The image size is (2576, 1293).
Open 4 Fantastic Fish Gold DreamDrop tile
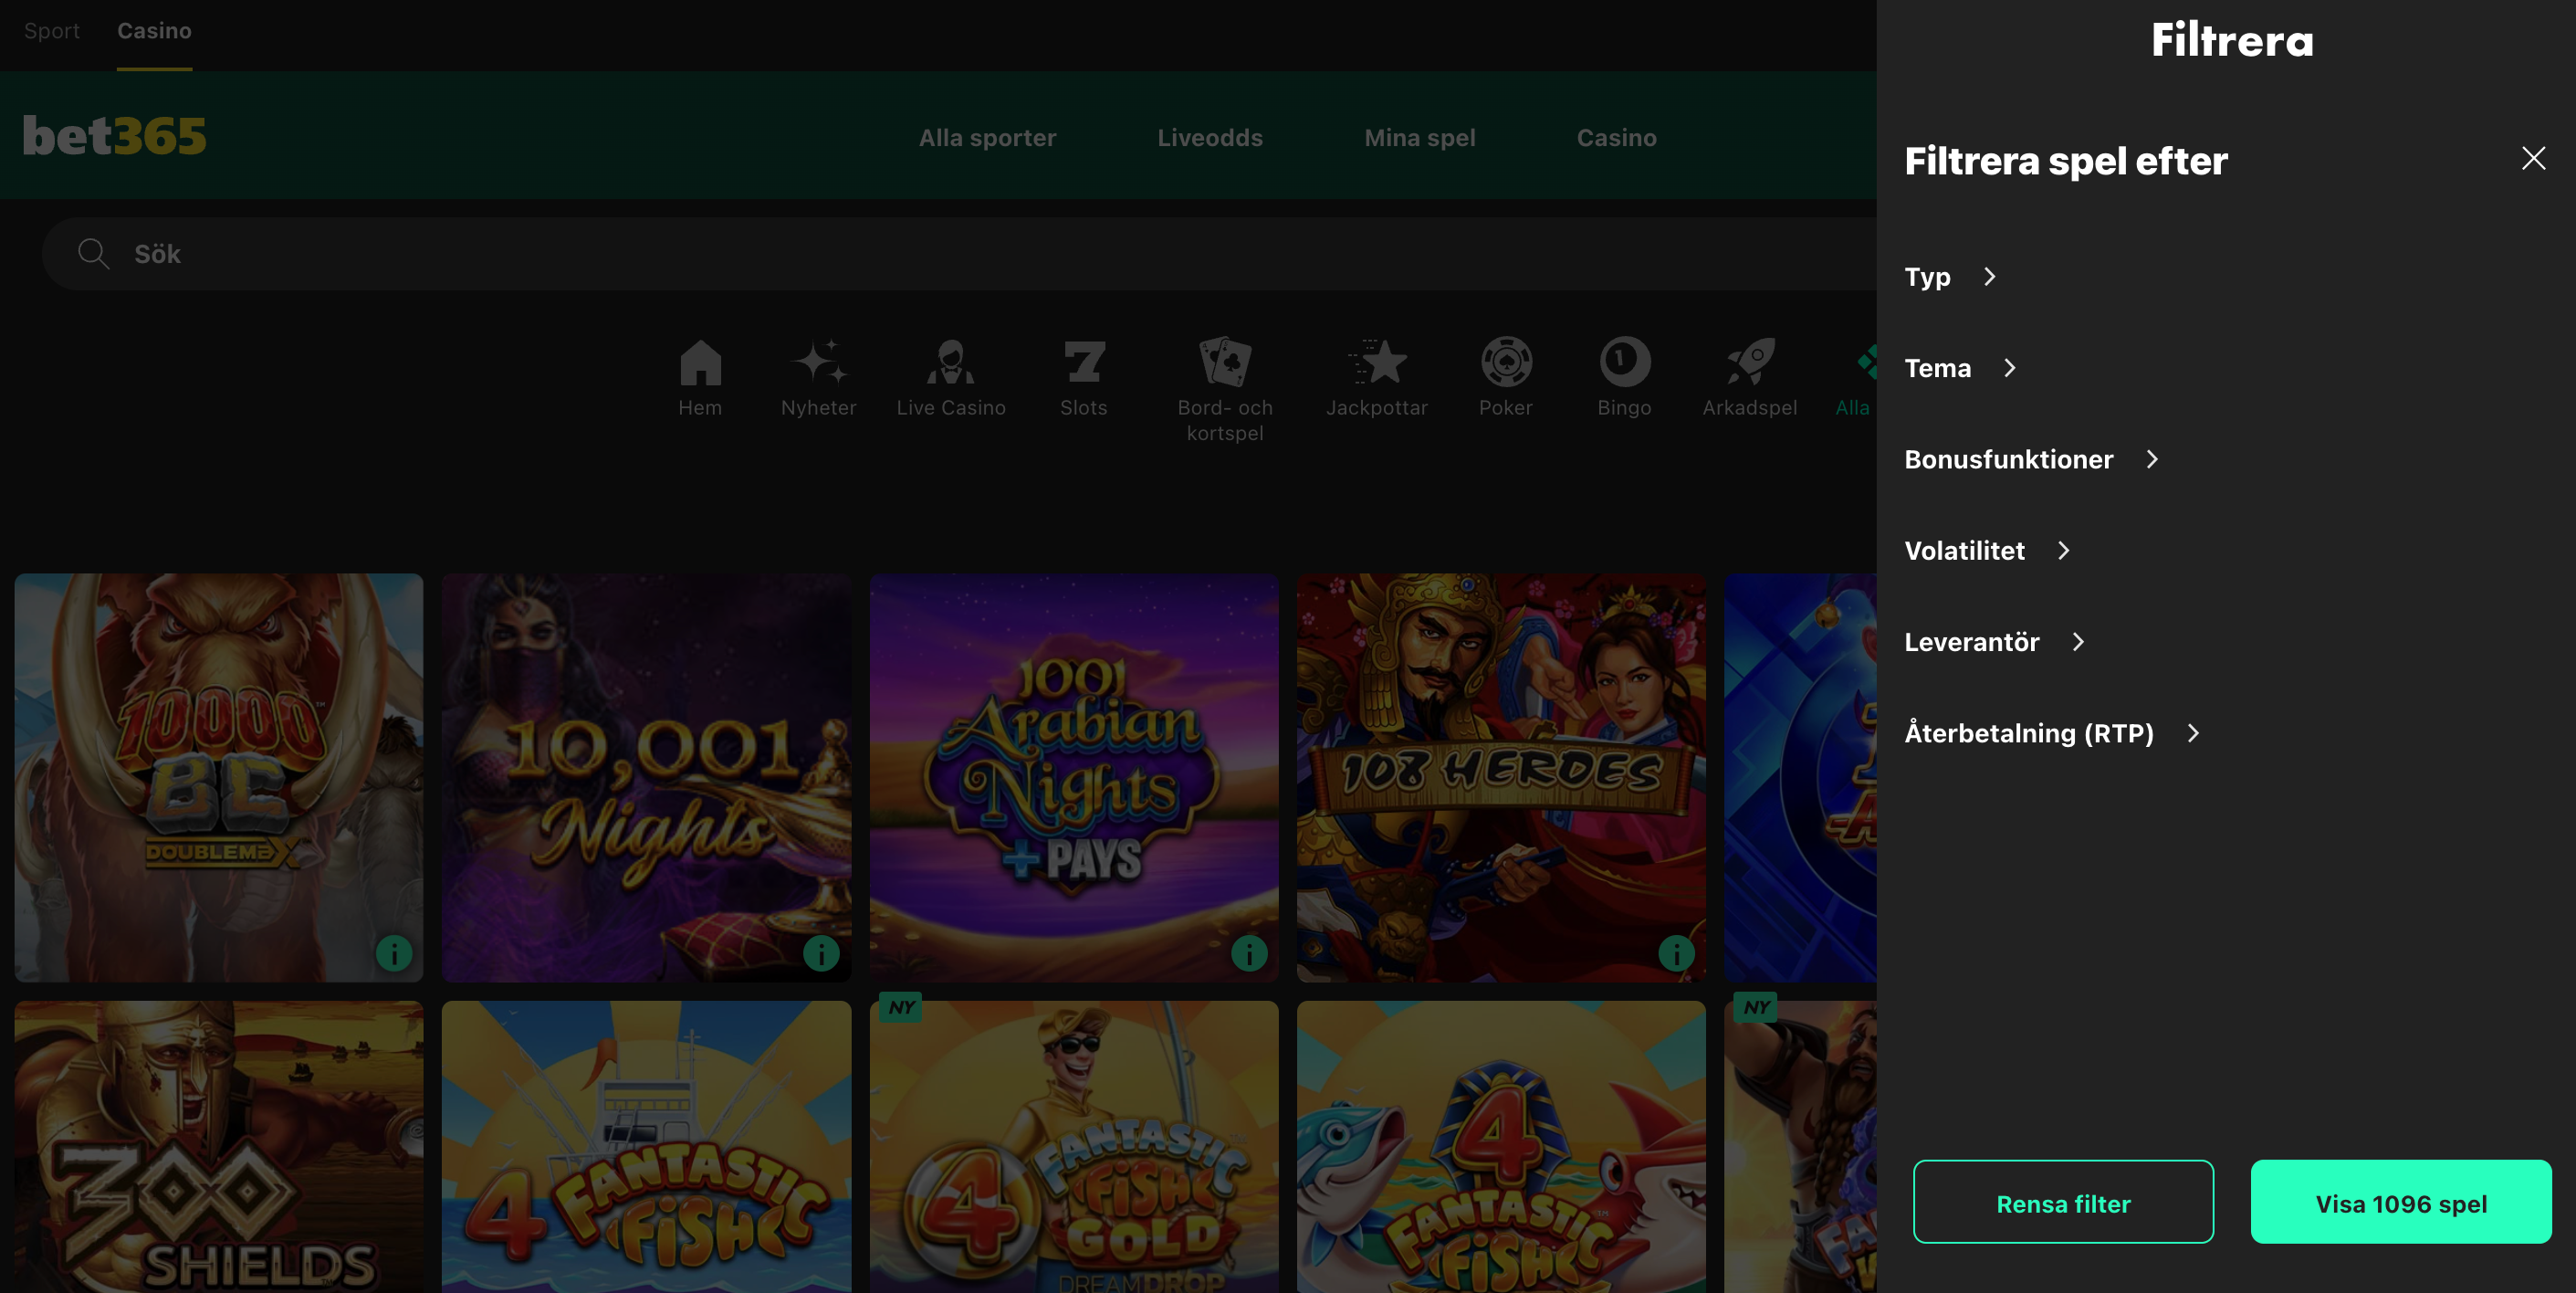pyautogui.click(x=1074, y=1147)
